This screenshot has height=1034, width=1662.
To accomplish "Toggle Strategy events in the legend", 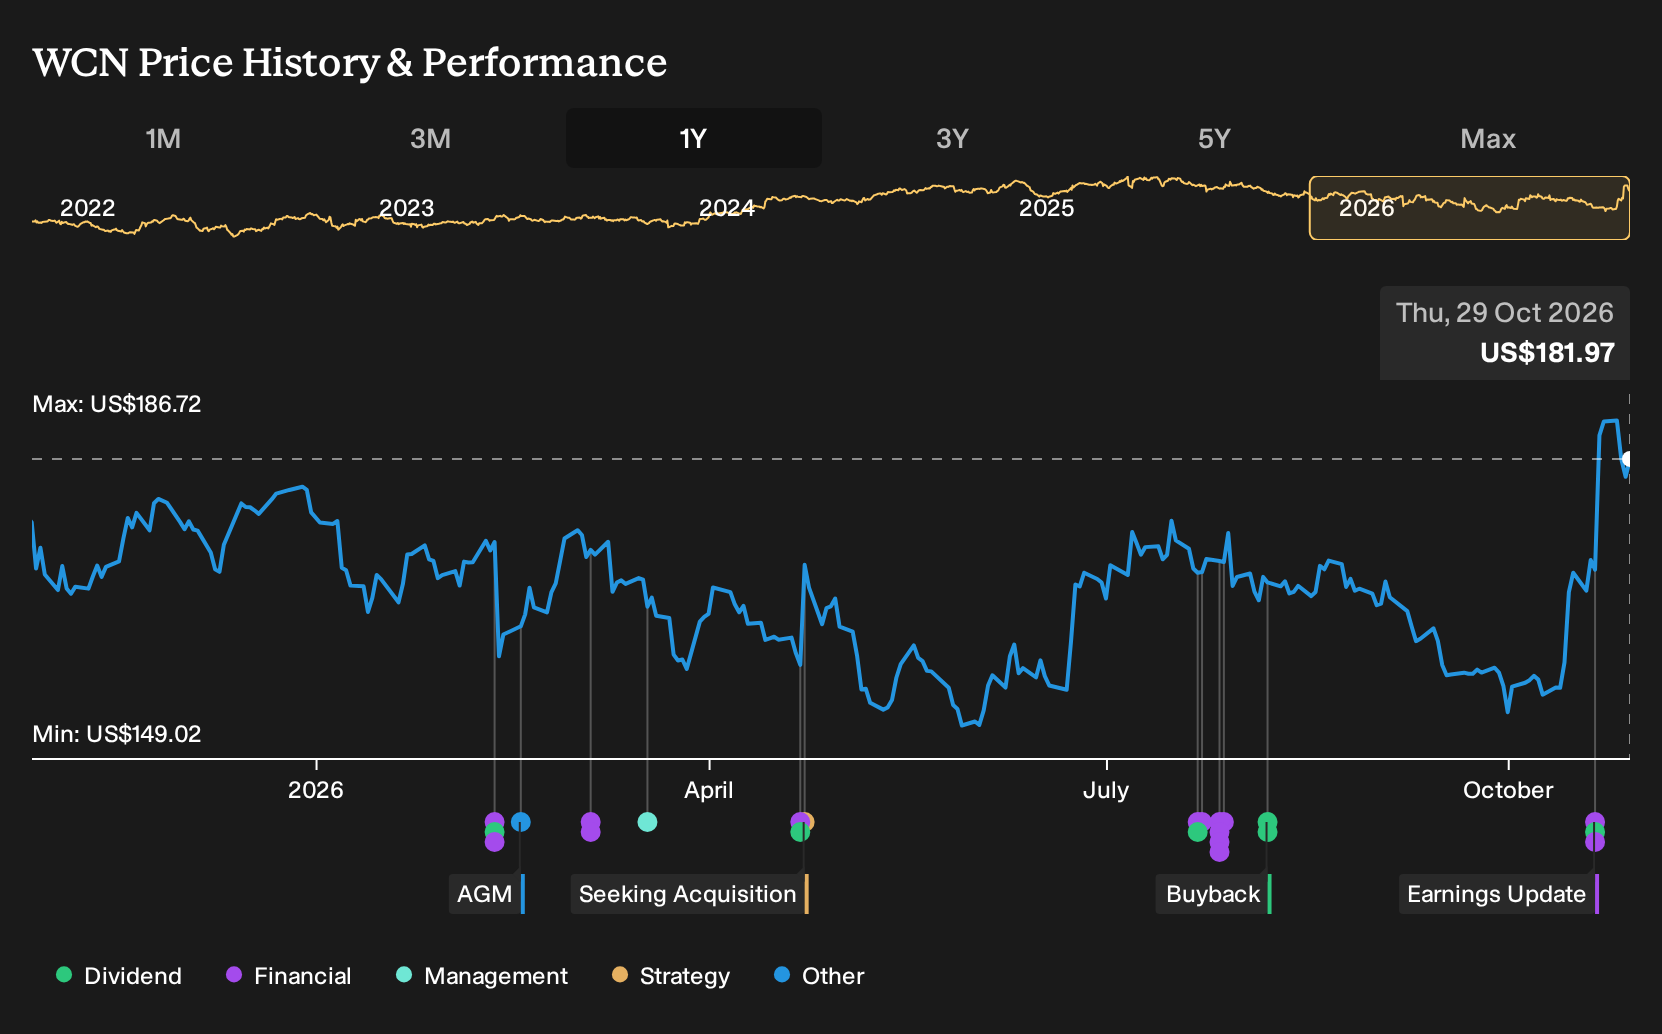I will [x=671, y=976].
